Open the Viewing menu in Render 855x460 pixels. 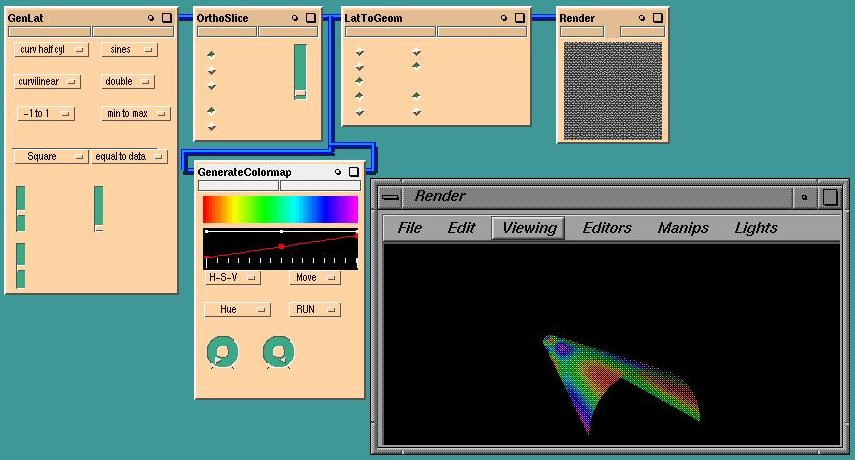(528, 228)
